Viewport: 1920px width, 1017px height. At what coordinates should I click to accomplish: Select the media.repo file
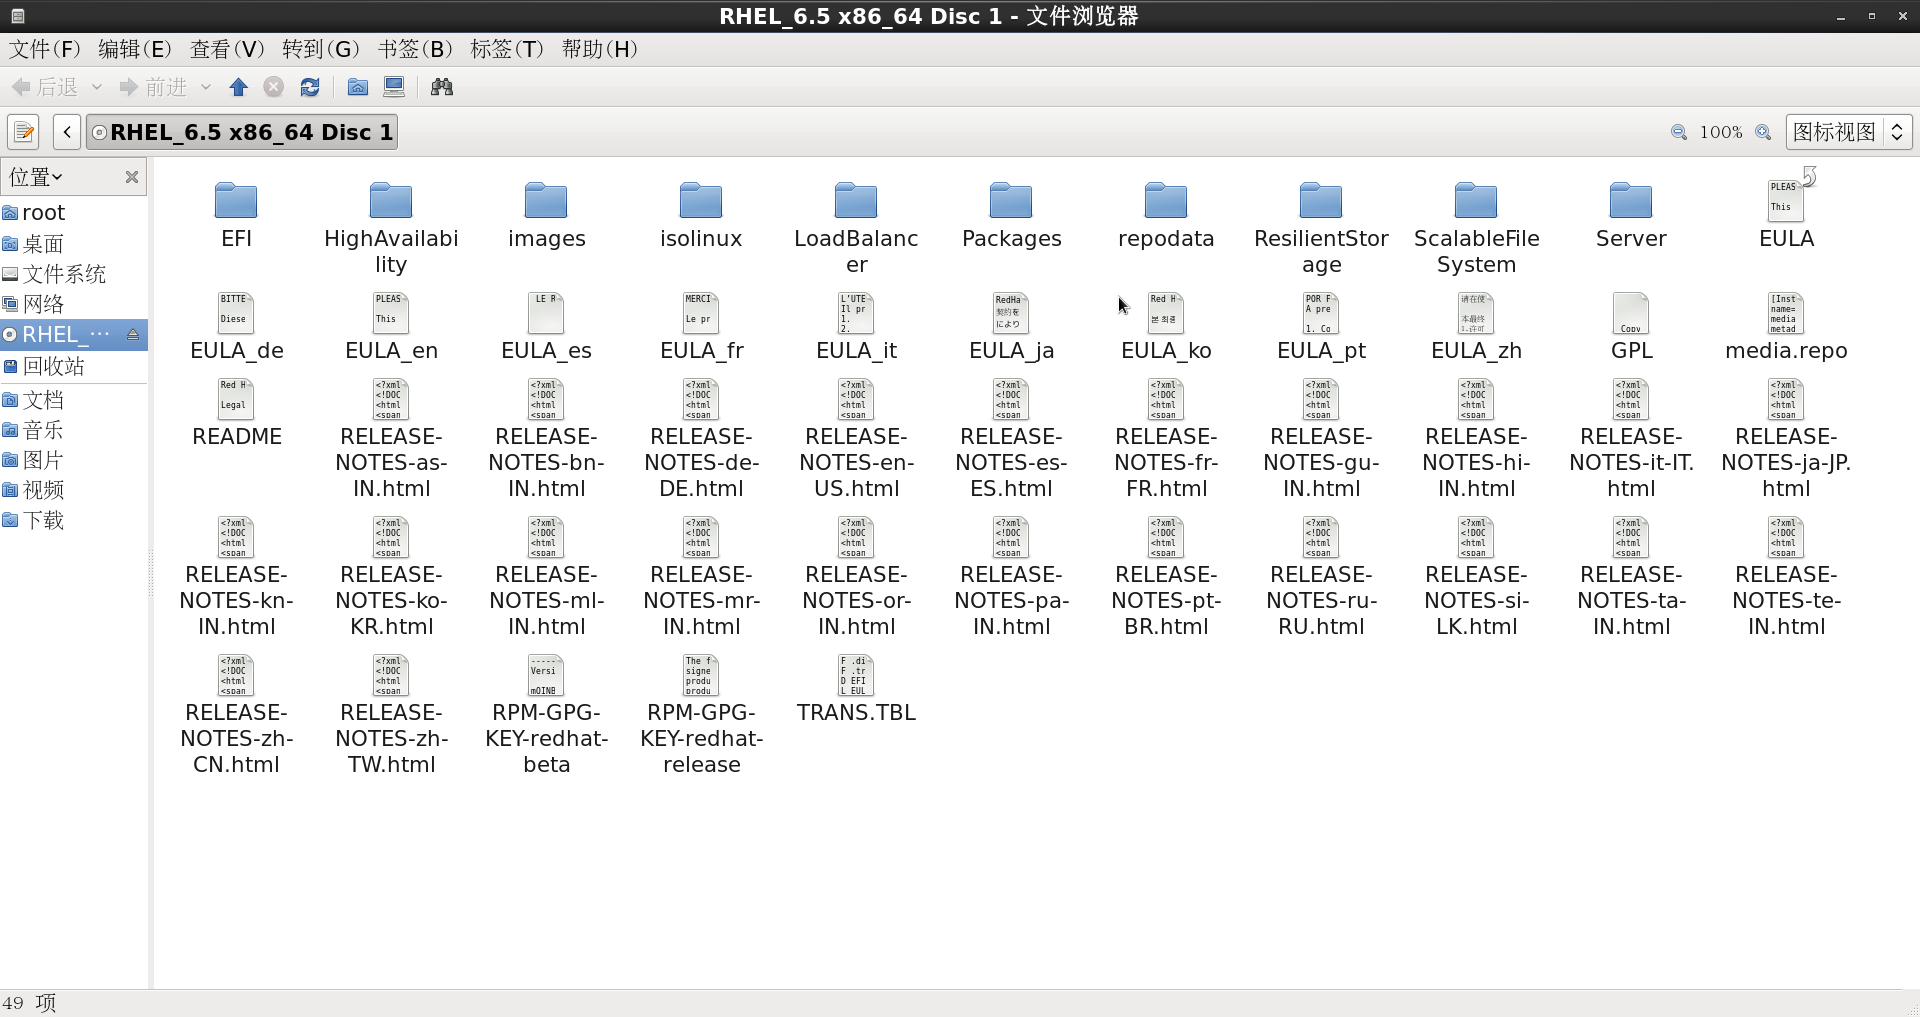click(x=1786, y=327)
